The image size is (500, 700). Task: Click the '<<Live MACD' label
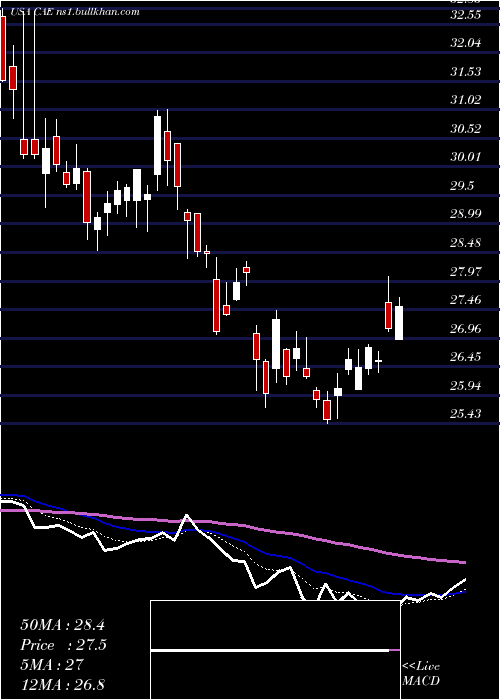coord(421,674)
